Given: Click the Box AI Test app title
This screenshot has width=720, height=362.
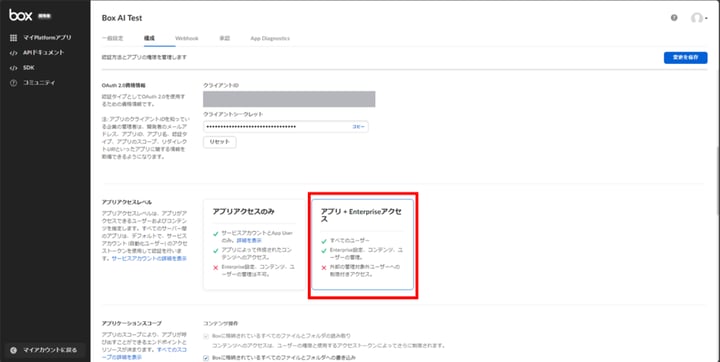Looking at the screenshot, I should tap(122, 18).
